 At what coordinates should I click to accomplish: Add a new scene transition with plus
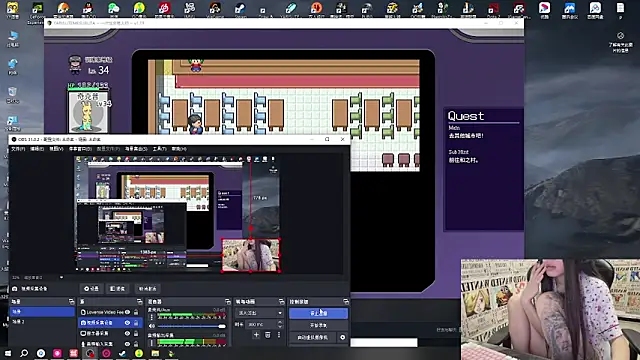click(x=256, y=335)
